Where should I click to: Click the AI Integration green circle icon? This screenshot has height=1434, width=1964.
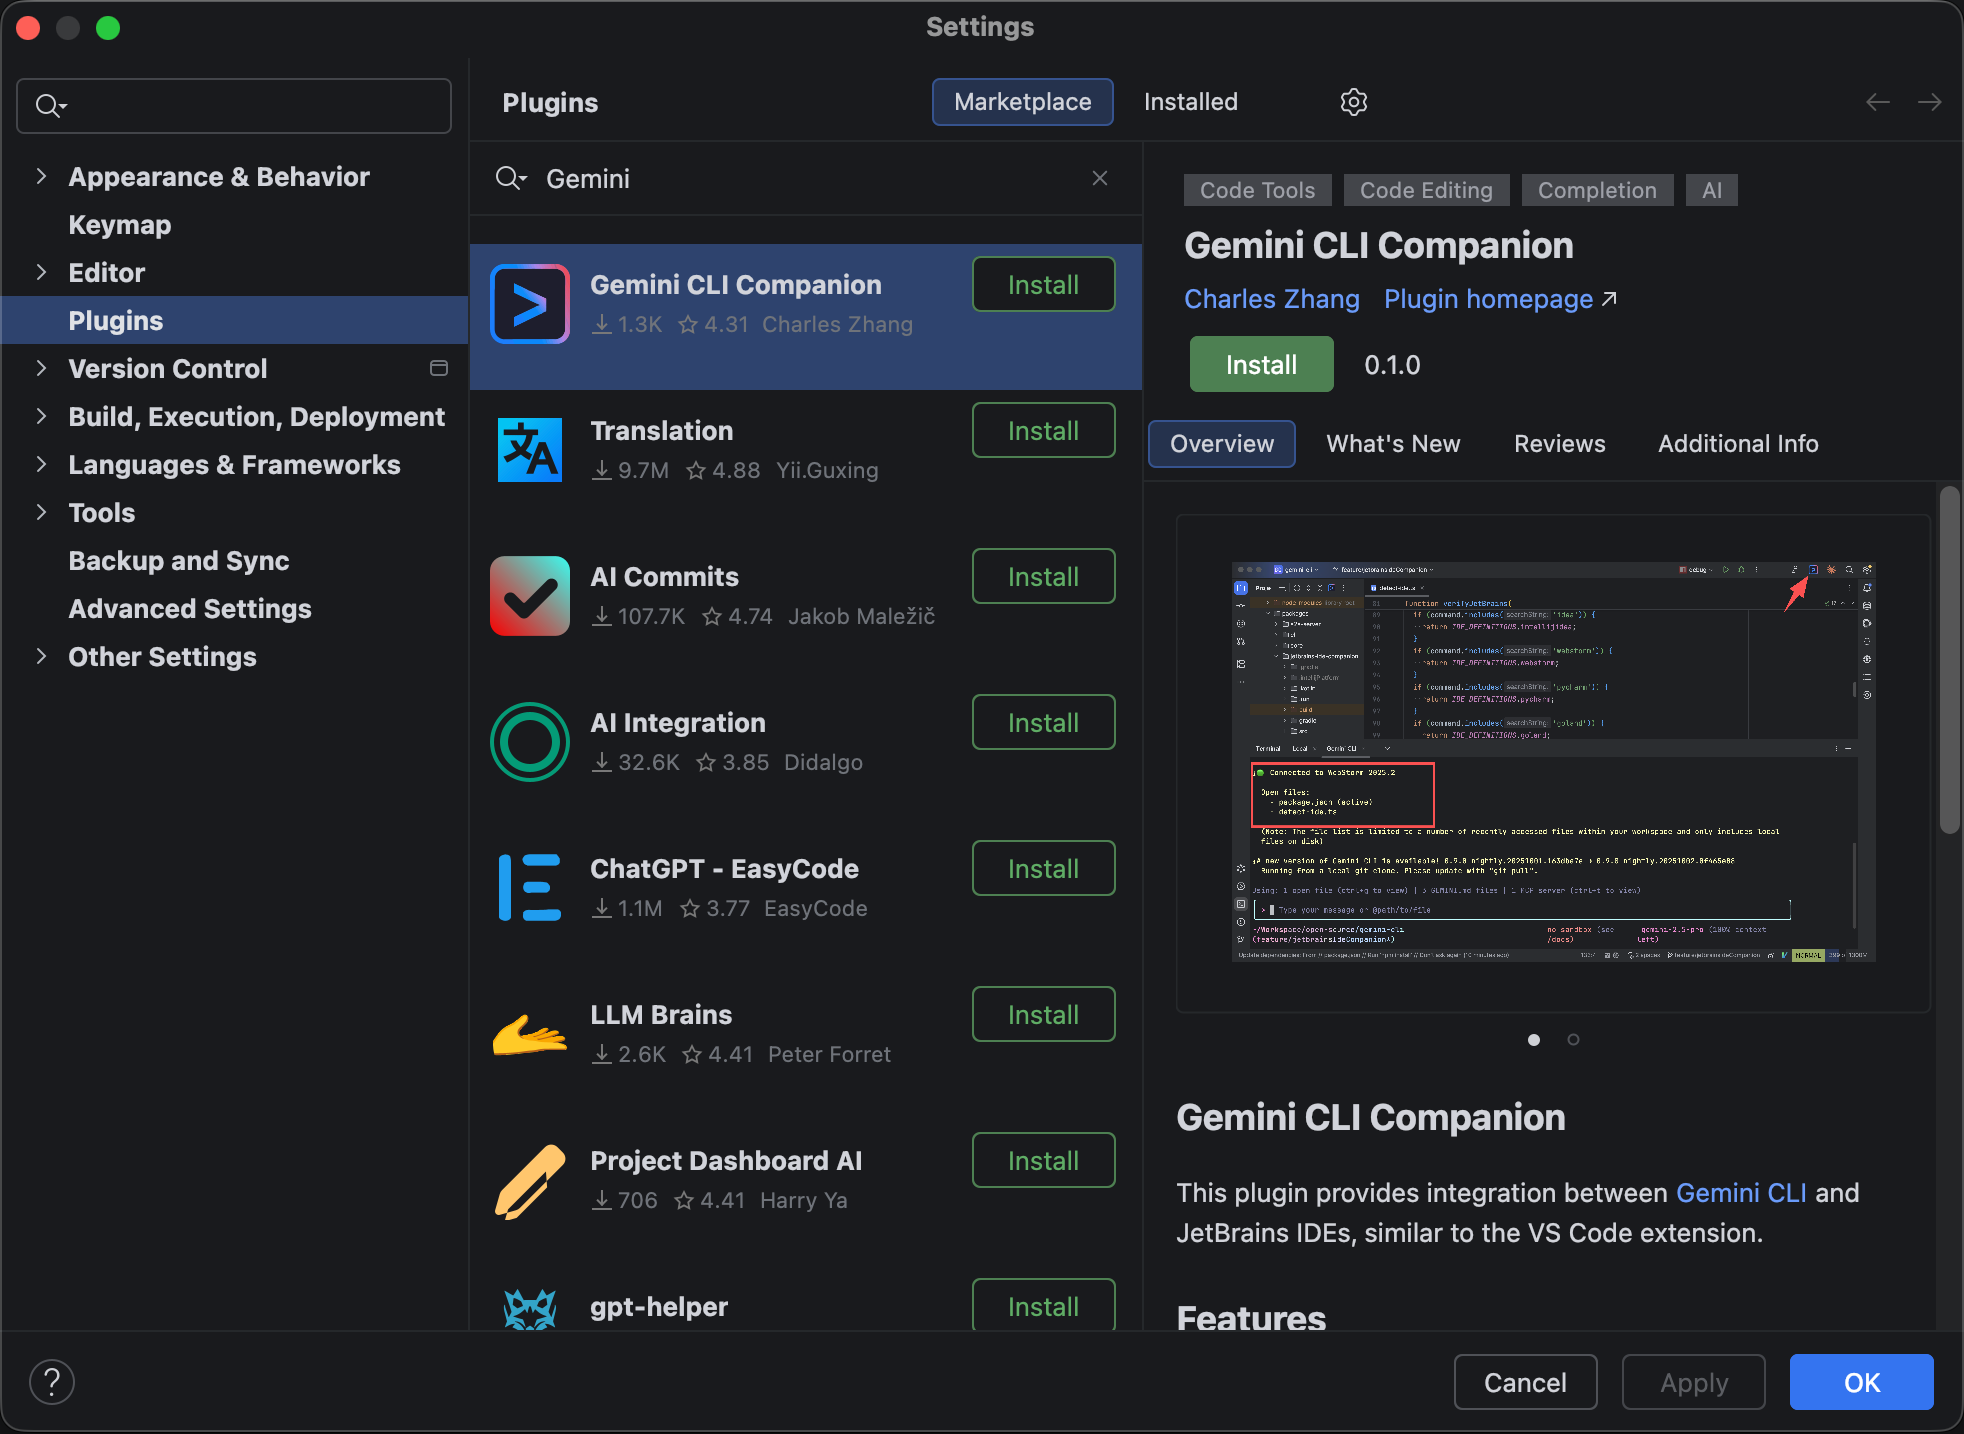(x=530, y=742)
